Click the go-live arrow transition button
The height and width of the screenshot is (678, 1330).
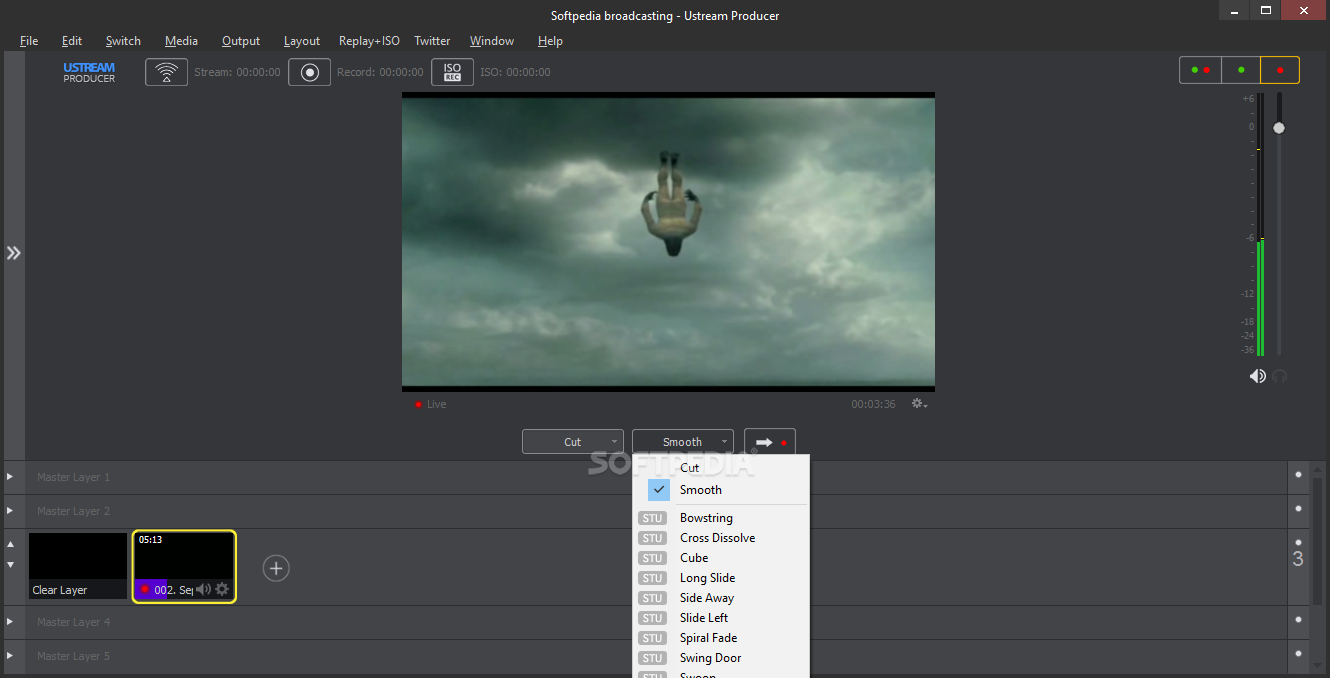tap(770, 442)
